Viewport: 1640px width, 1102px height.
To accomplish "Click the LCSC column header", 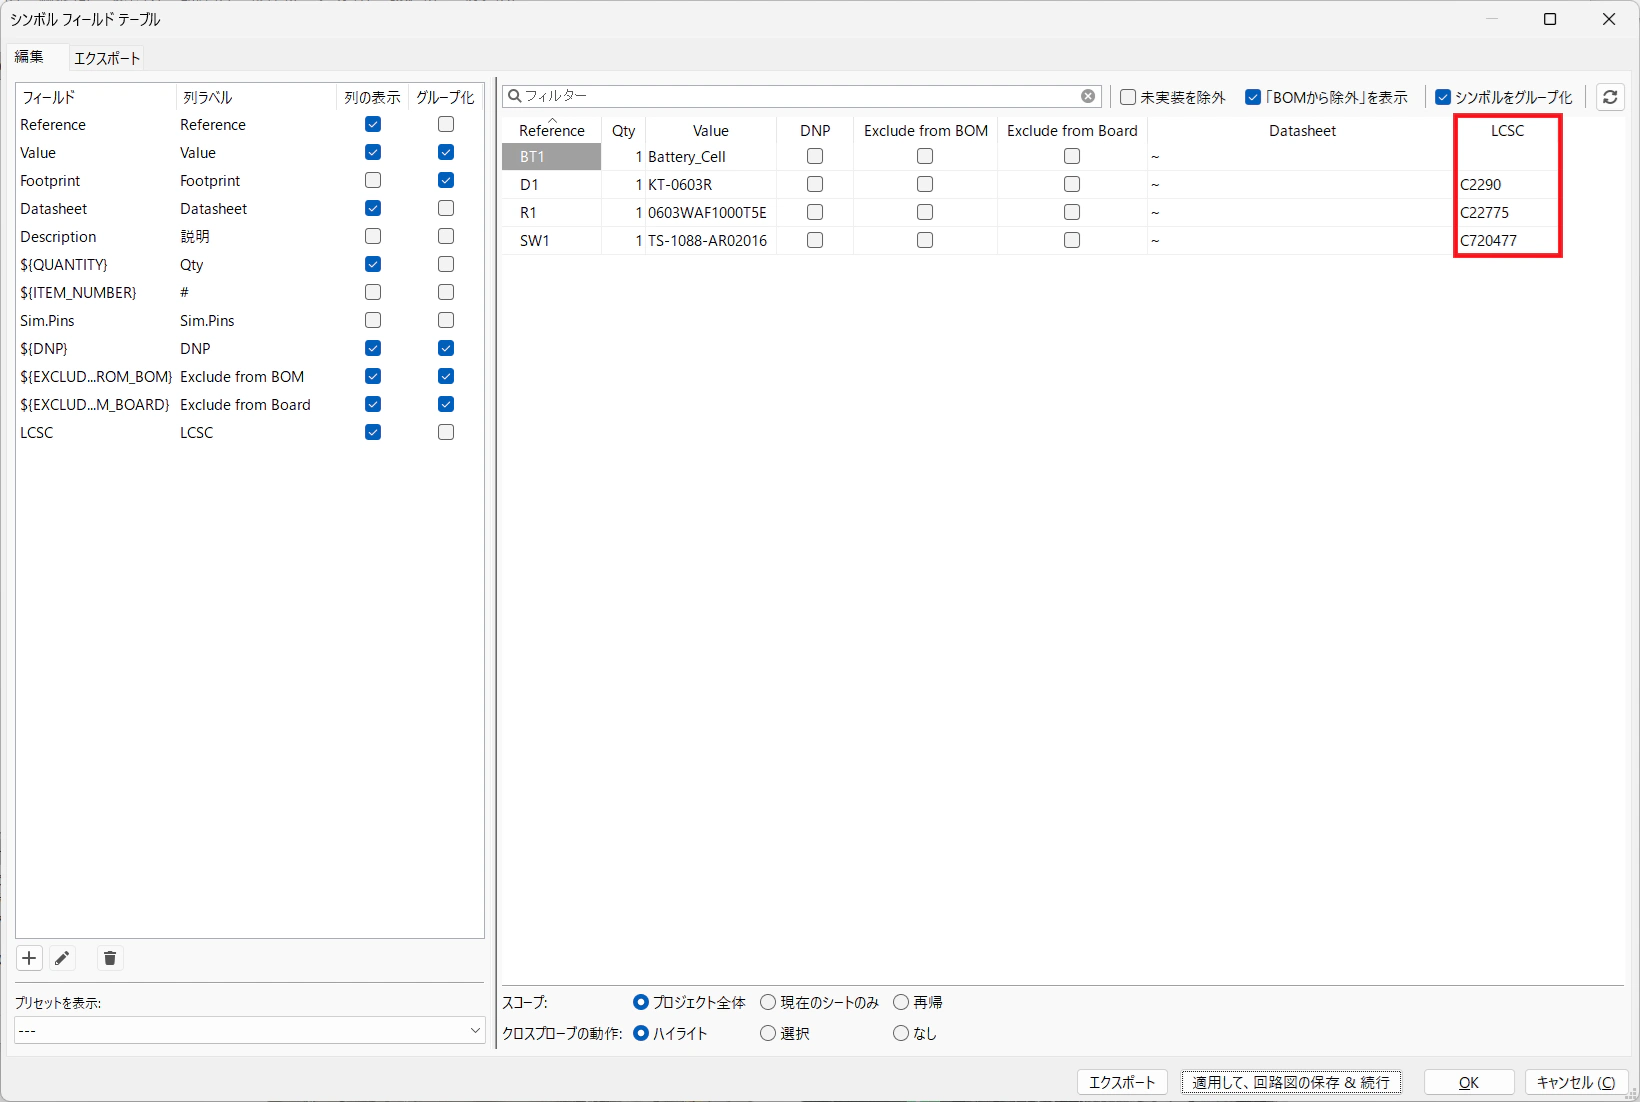I will coord(1507,130).
